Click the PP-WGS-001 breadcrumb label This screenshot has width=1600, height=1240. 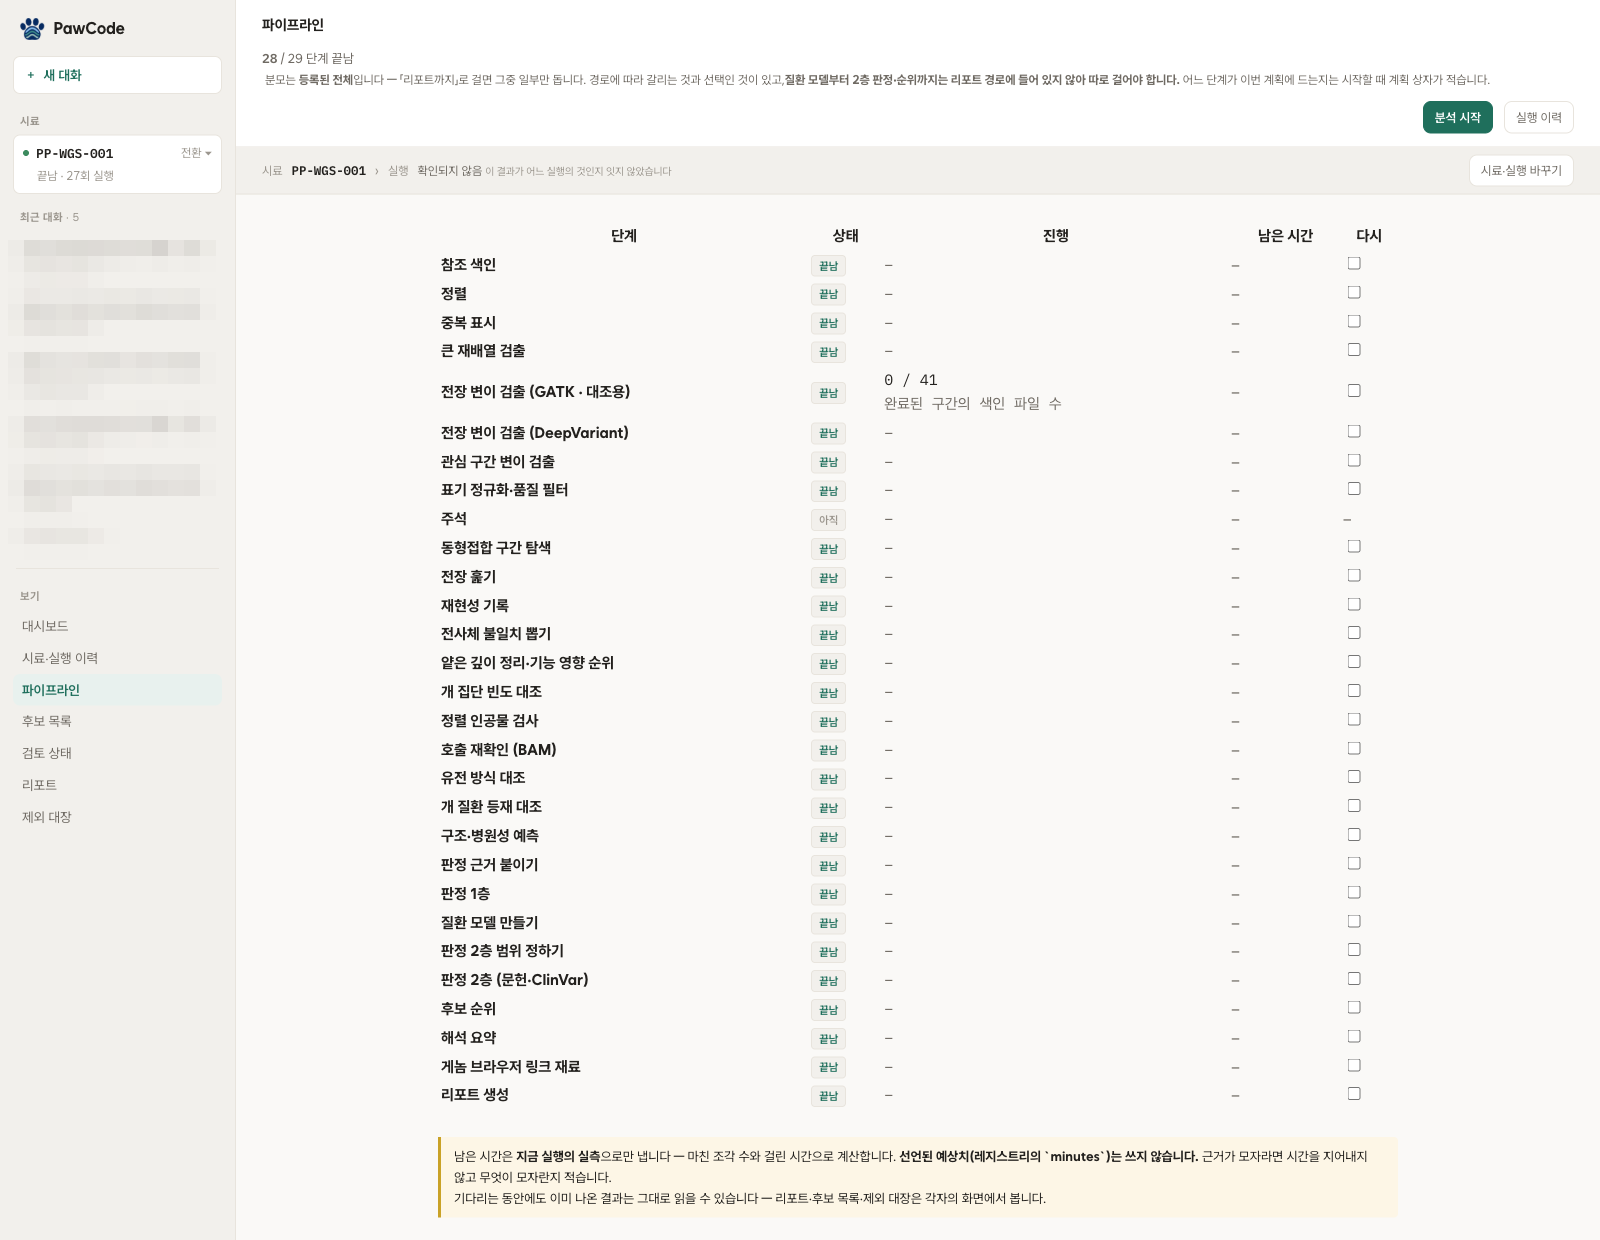pyautogui.click(x=329, y=171)
